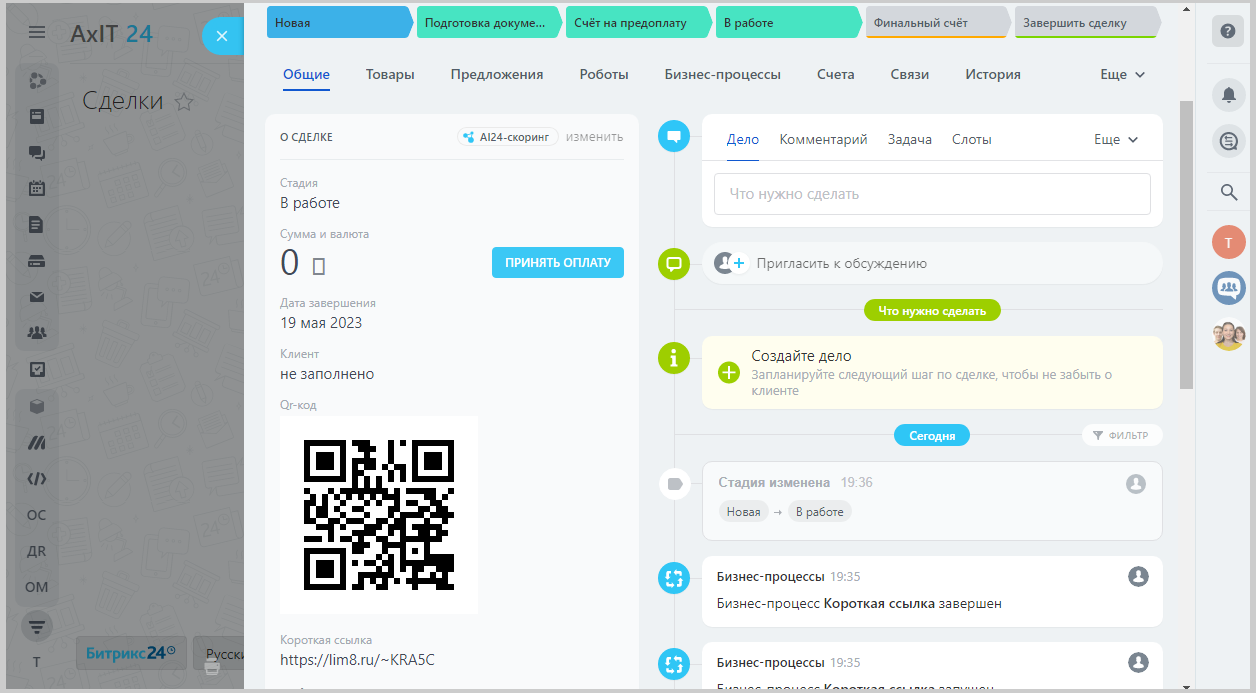Click изменить link in О сделке
This screenshot has width=1256, height=693.
pyautogui.click(x=594, y=137)
